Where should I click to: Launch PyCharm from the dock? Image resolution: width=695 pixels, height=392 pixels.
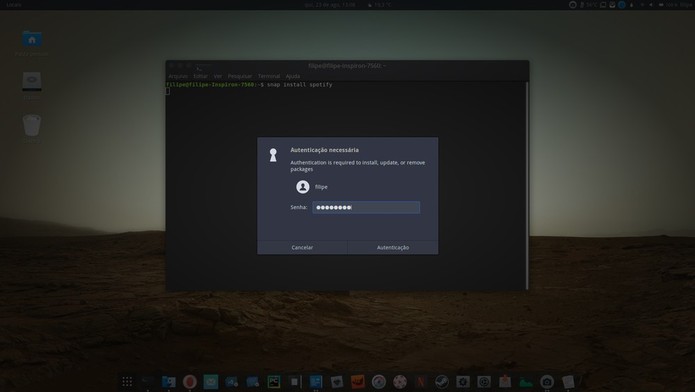pyautogui.click(x=273, y=381)
